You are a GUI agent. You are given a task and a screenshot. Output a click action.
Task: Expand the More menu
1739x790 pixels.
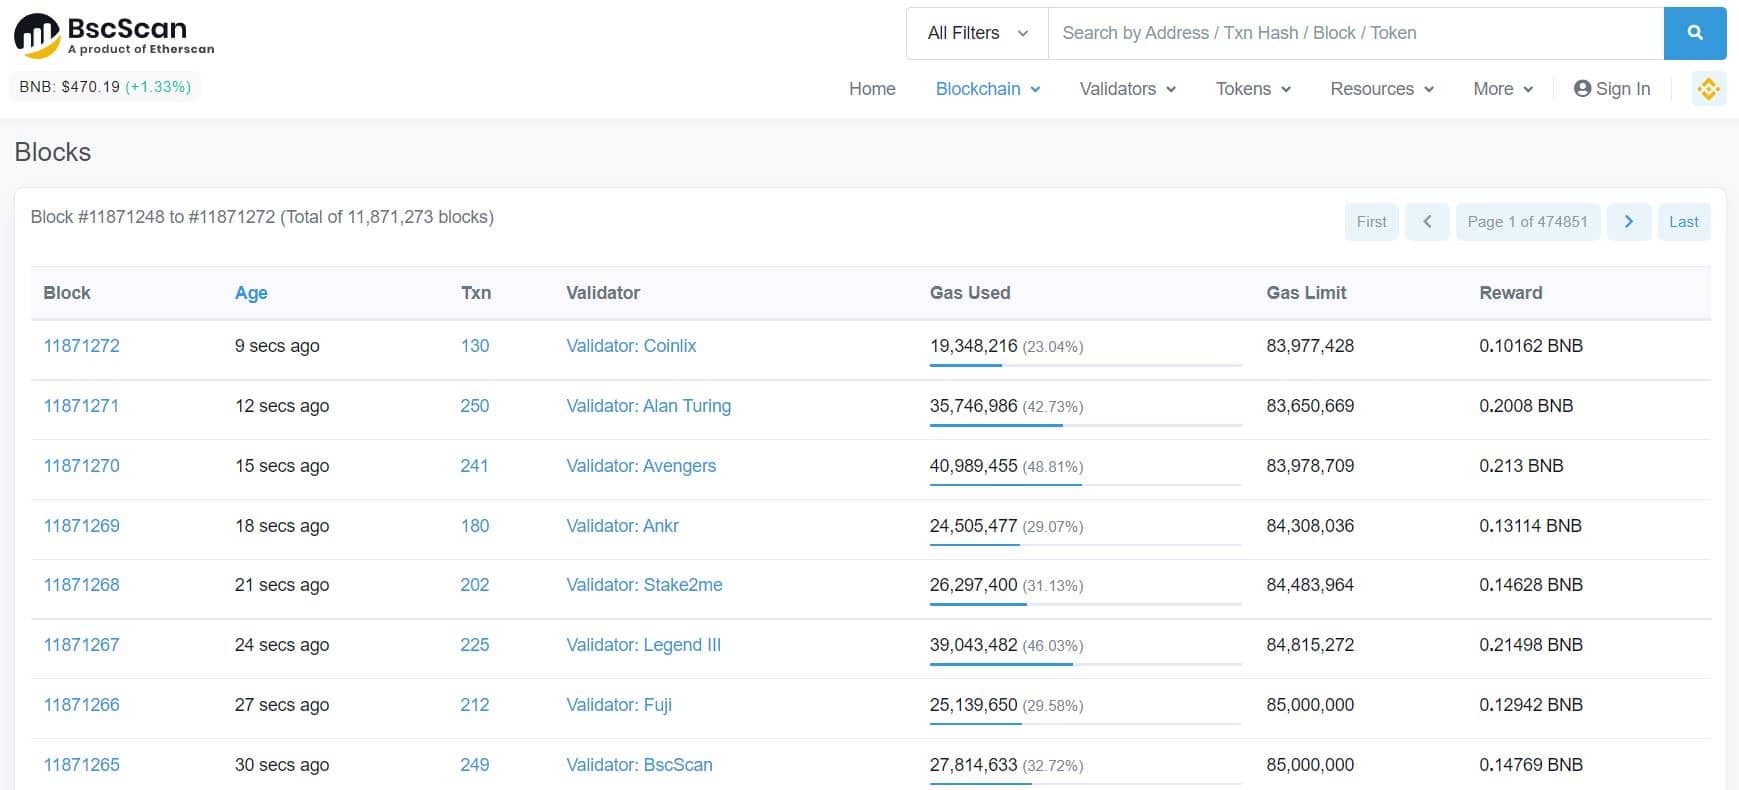click(1503, 89)
